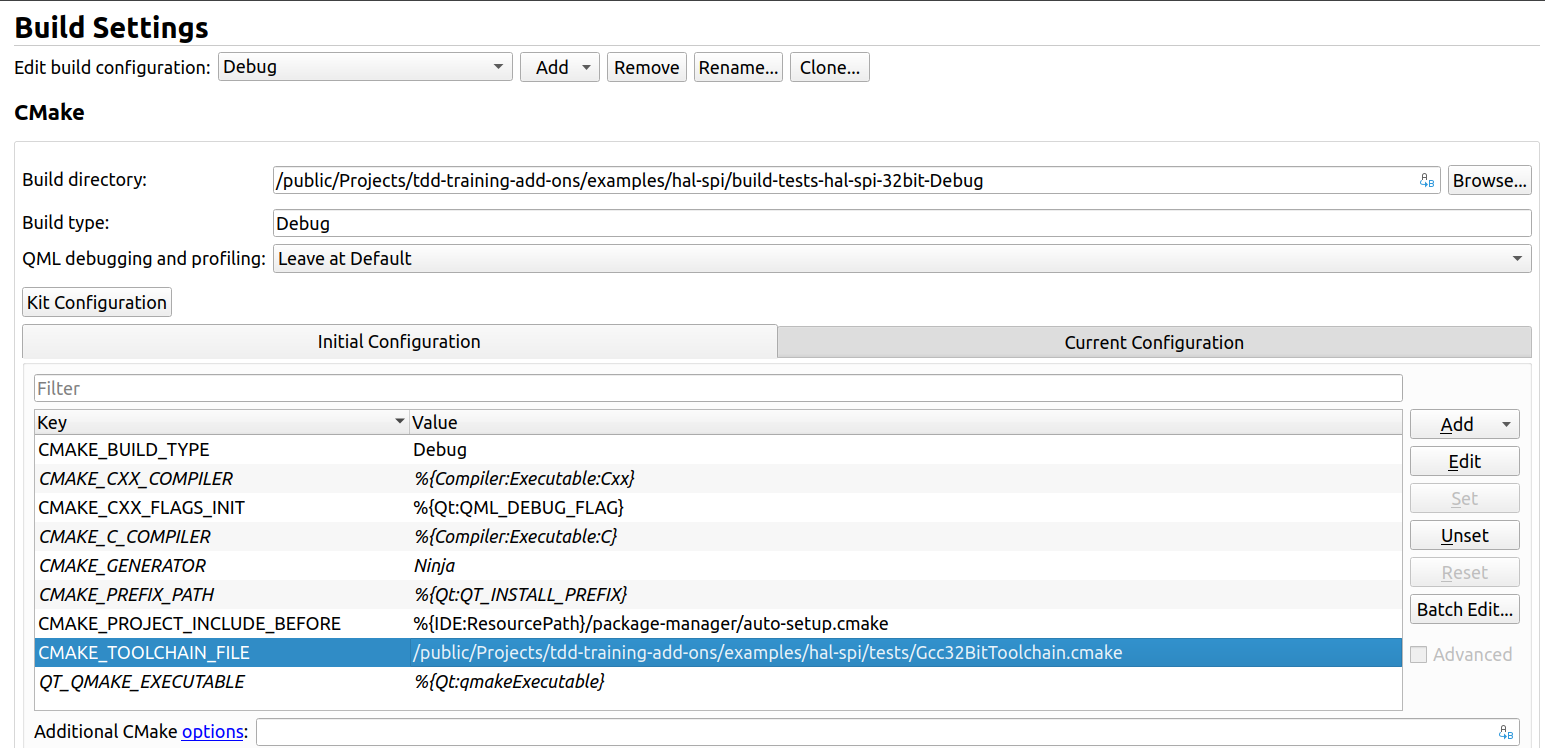Switch to Initial Configuration tab
Viewport: 1545px width, 748px height.
tap(399, 341)
